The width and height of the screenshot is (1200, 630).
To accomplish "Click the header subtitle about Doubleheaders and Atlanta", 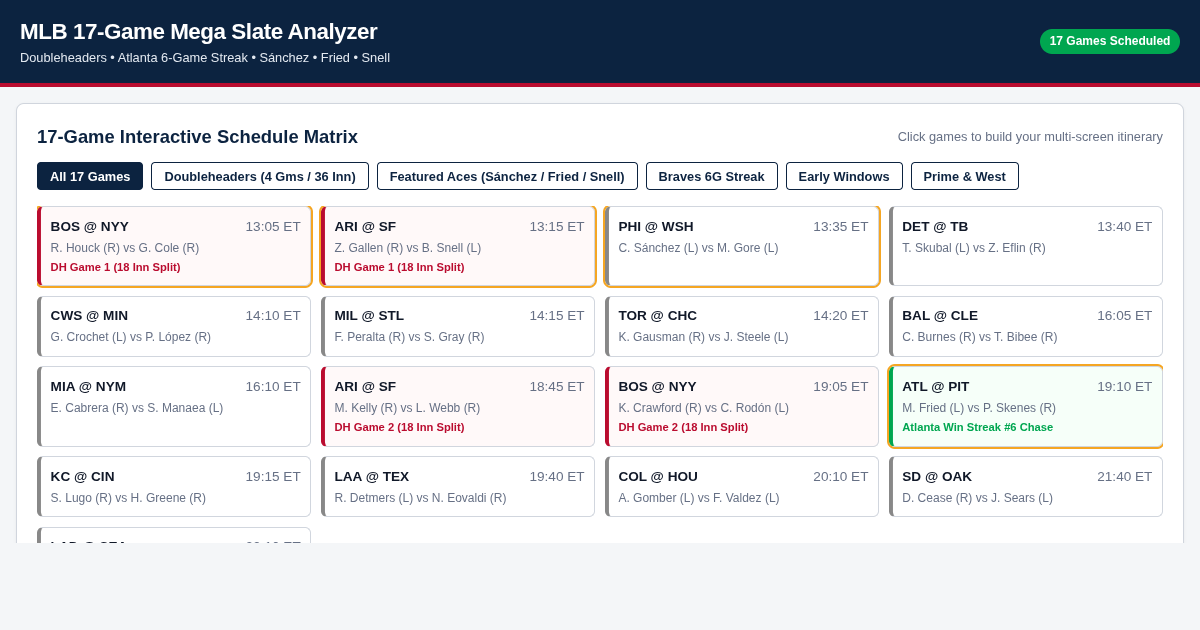I will pos(205,58).
